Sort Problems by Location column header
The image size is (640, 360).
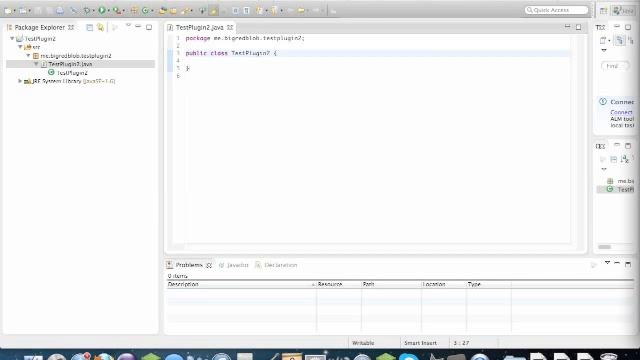[x=443, y=284]
